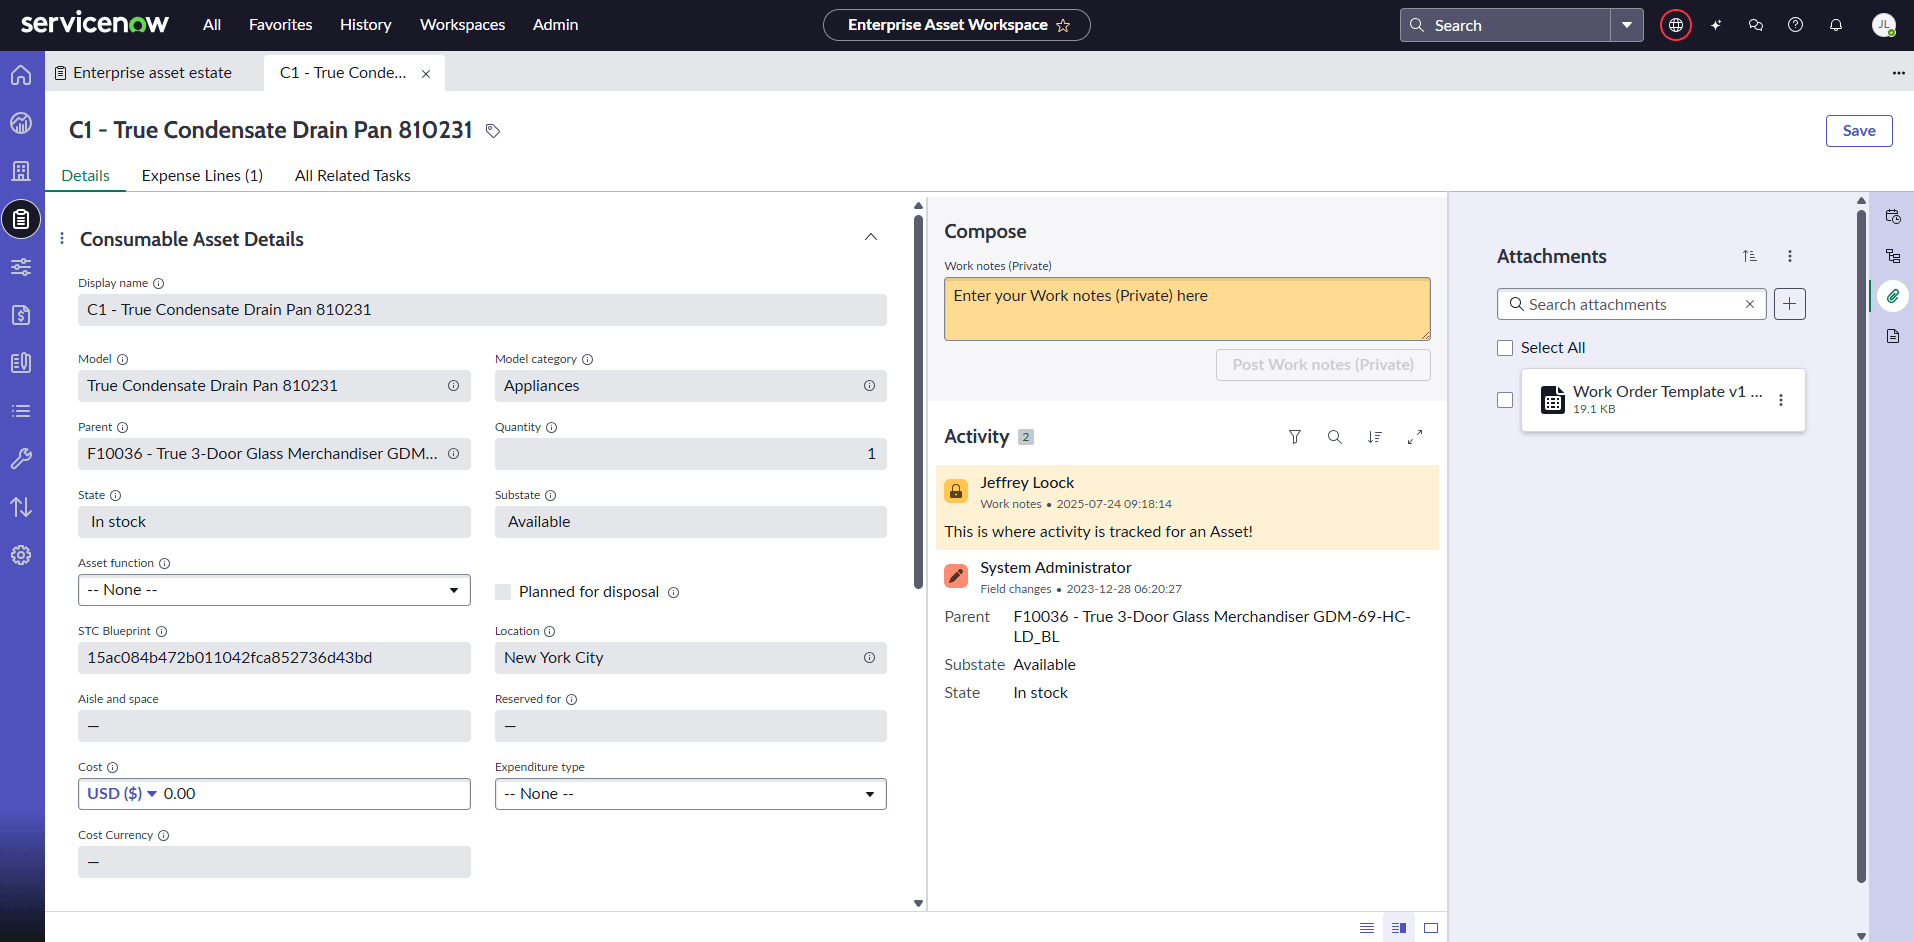This screenshot has width=1914, height=942.
Task: Click into the Work notes (Private) text area
Action: click(1187, 309)
